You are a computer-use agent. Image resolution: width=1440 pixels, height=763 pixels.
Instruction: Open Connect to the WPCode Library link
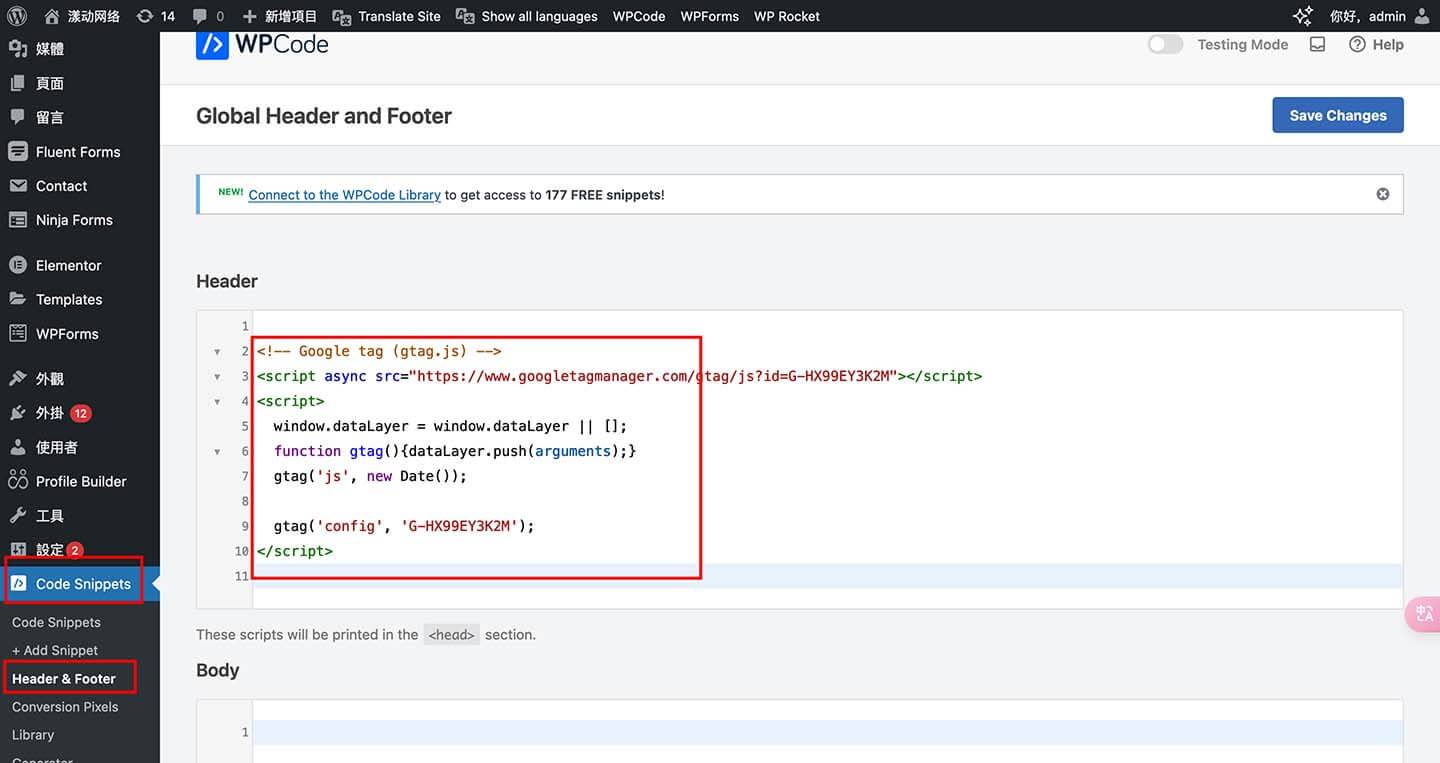(x=344, y=195)
